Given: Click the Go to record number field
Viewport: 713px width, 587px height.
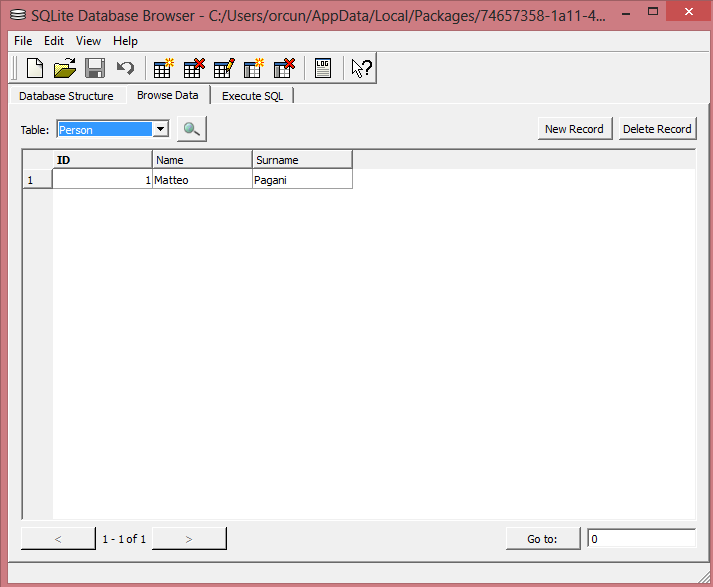Looking at the screenshot, I should click(x=642, y=538).
